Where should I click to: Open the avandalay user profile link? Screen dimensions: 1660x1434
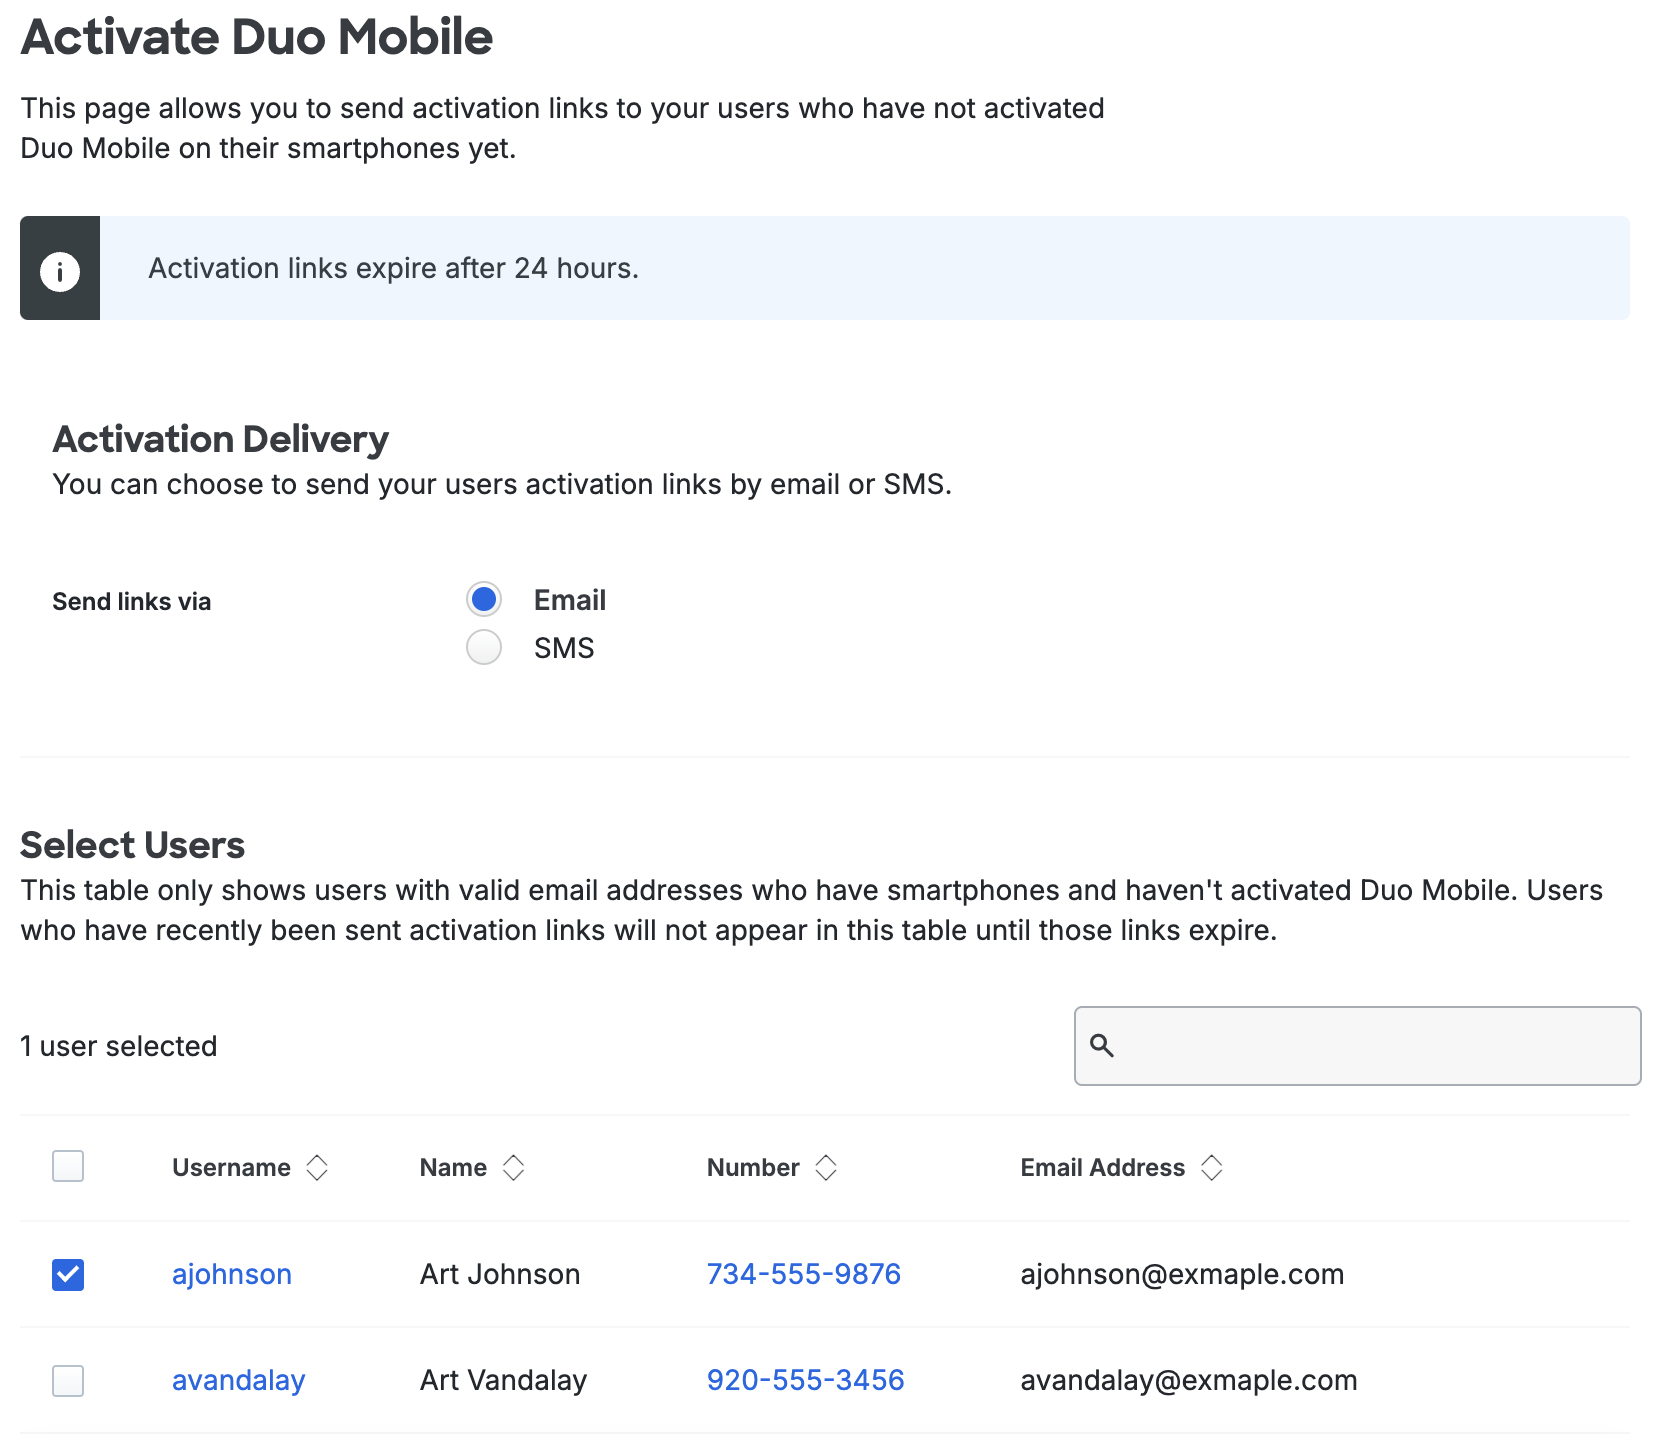click(x=238, y=1381)
